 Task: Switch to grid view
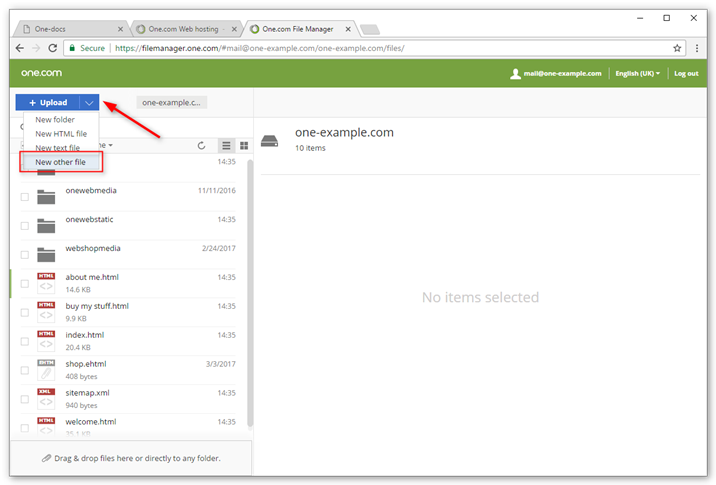point(244,146)
